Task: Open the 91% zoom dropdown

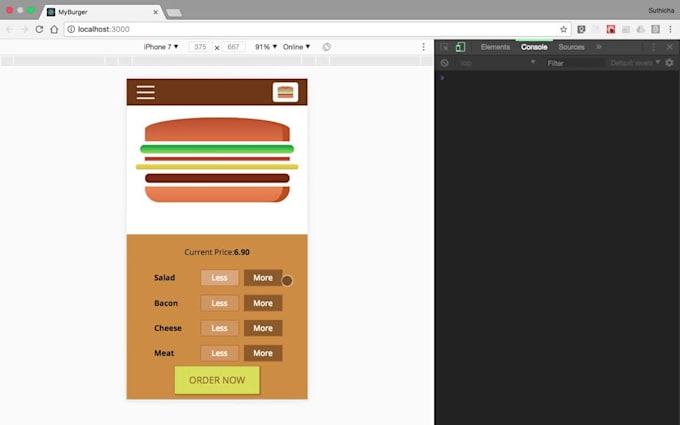Action: [x=265, y=47]
